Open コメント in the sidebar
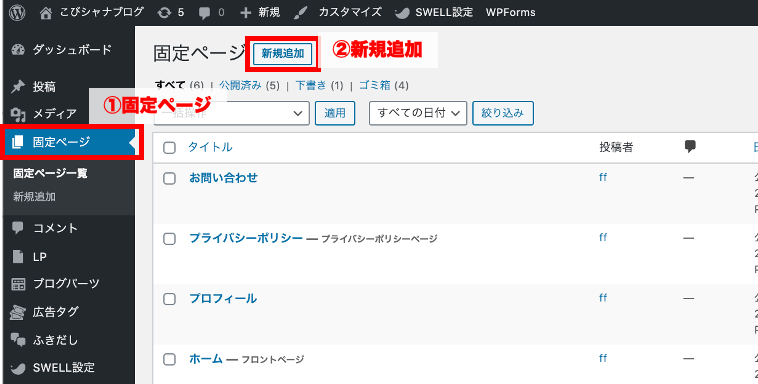The width and height of the screenshot is (758, 384). point(56,228)
